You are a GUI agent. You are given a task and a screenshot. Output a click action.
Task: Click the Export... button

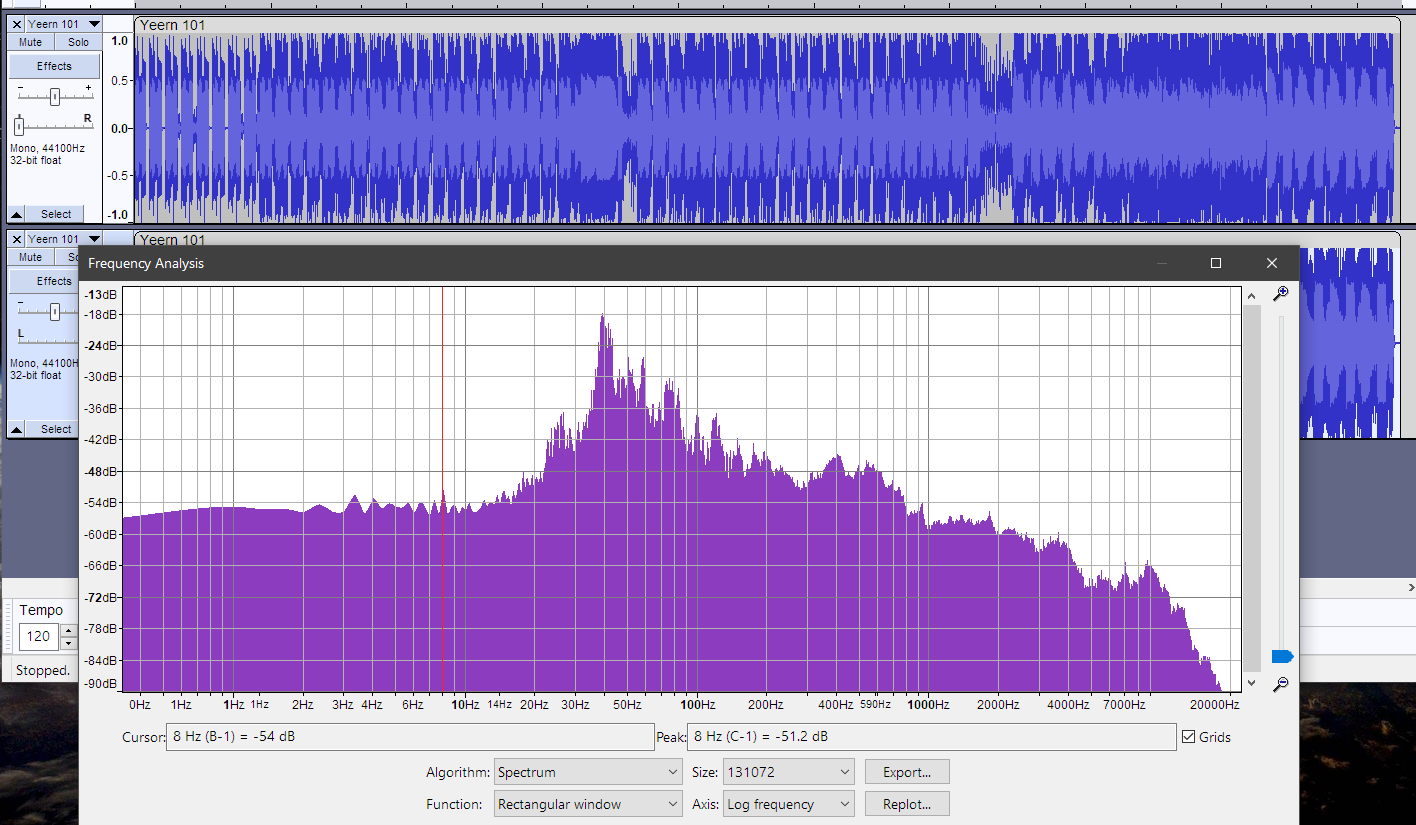(x=906, y=772)
